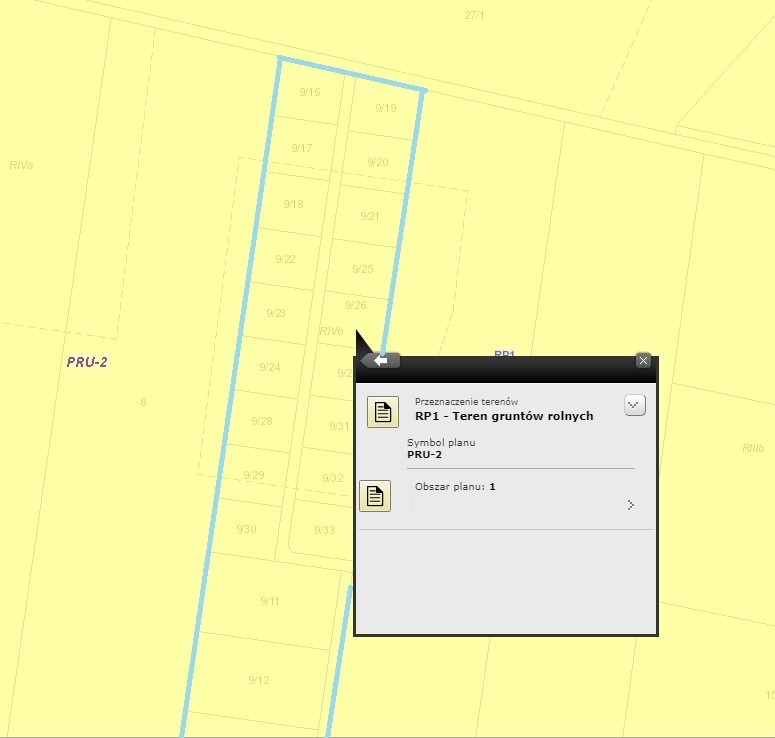Select parcel 9/26 on the map
Viewport: 775px width, 738px height.
click(356, 305)
